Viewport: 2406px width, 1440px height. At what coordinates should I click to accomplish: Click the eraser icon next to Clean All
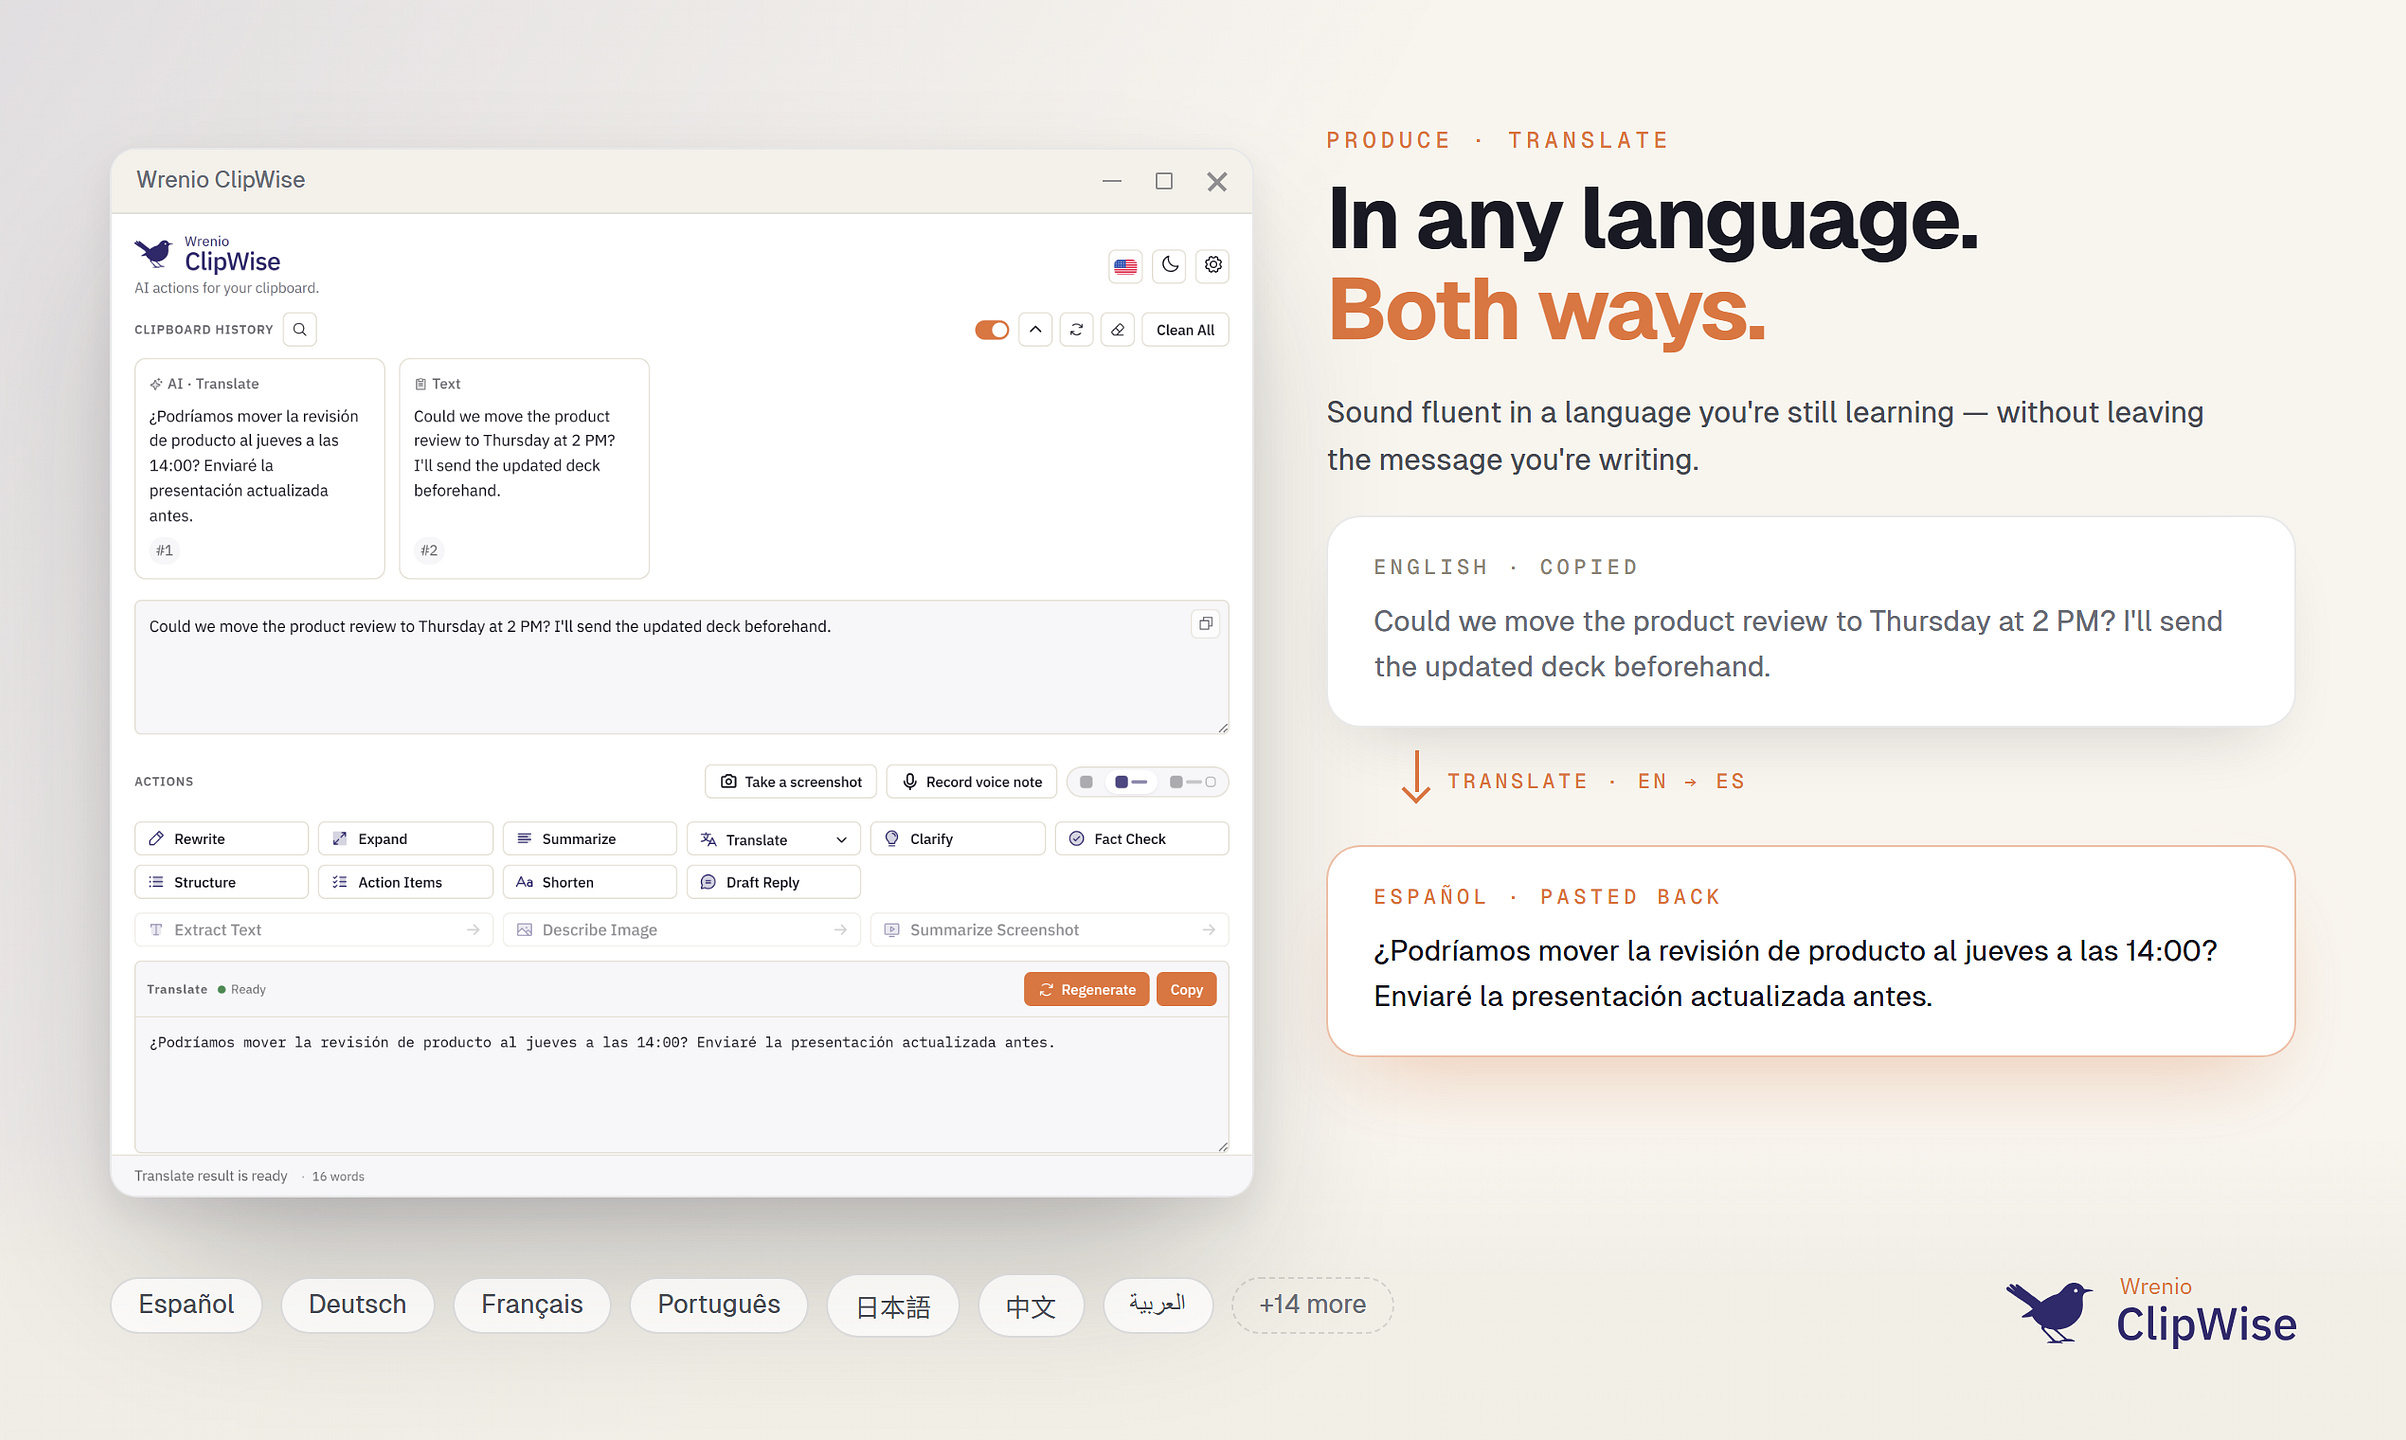pyautogui.click(x=1118, y=330)
